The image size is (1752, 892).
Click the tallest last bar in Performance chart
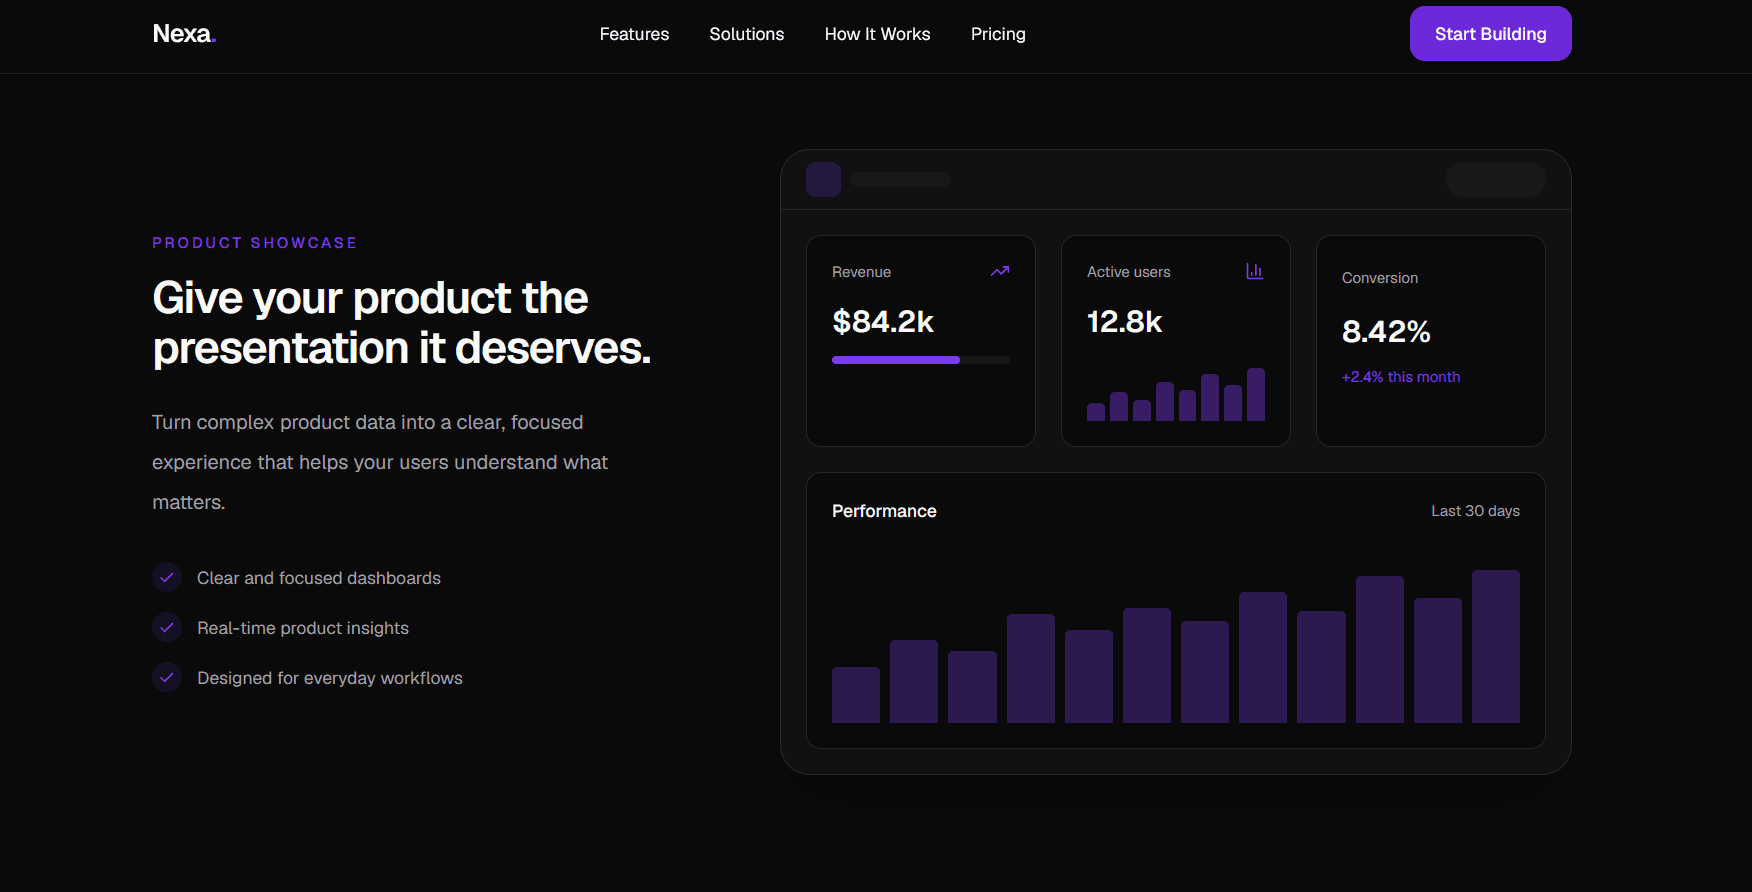click(x=1496, y=646)
